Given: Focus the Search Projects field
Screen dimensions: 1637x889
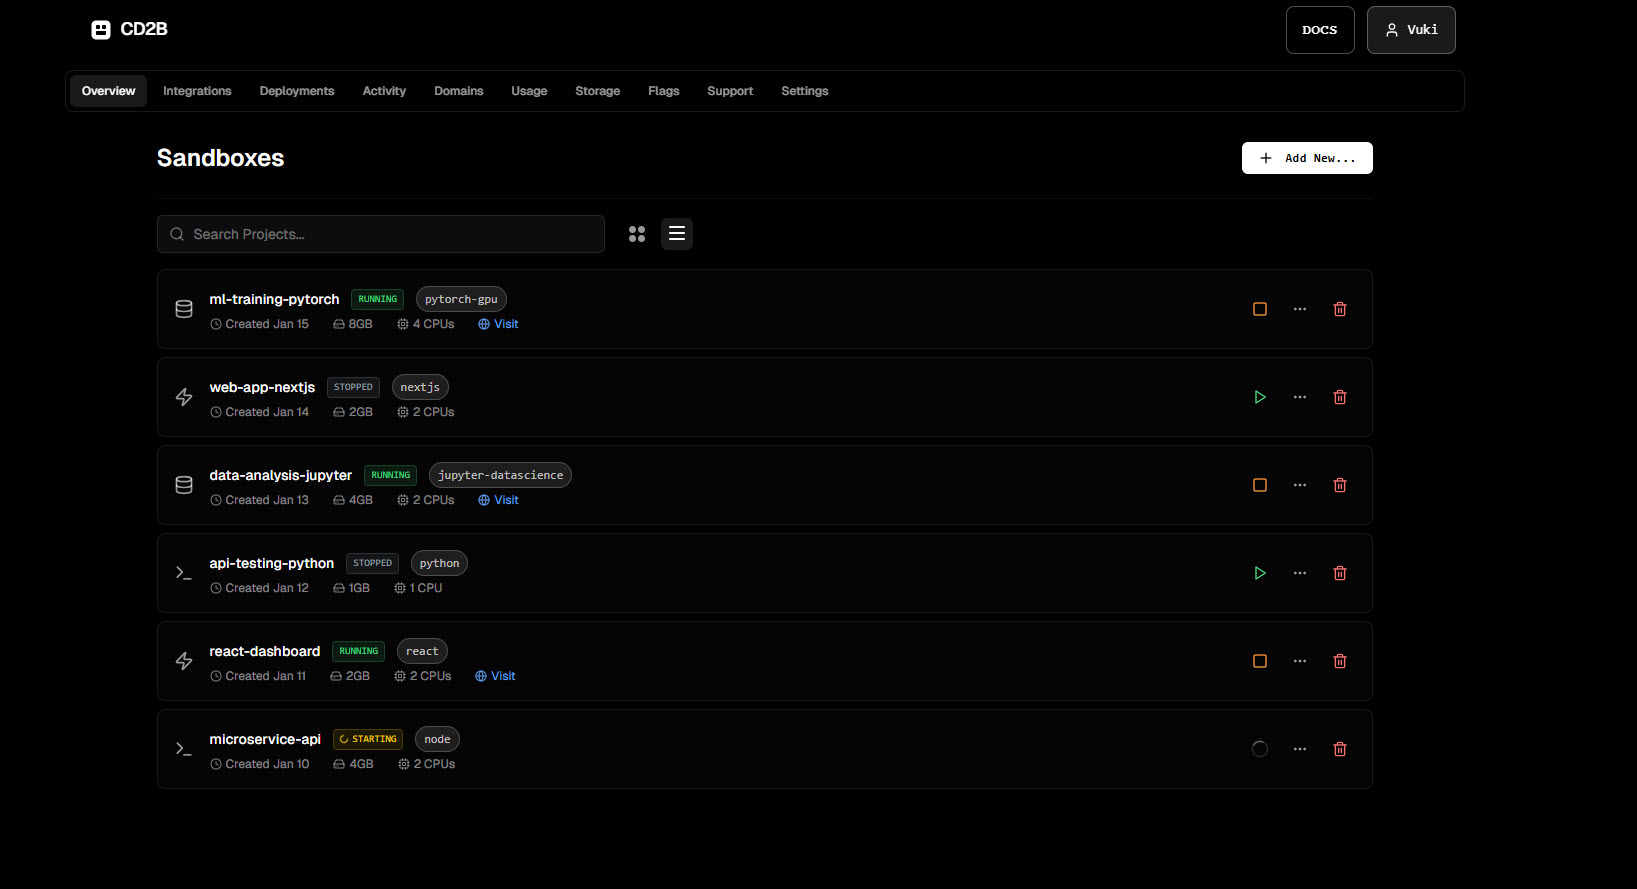Looking at the screenshot, I should (381, 234).
